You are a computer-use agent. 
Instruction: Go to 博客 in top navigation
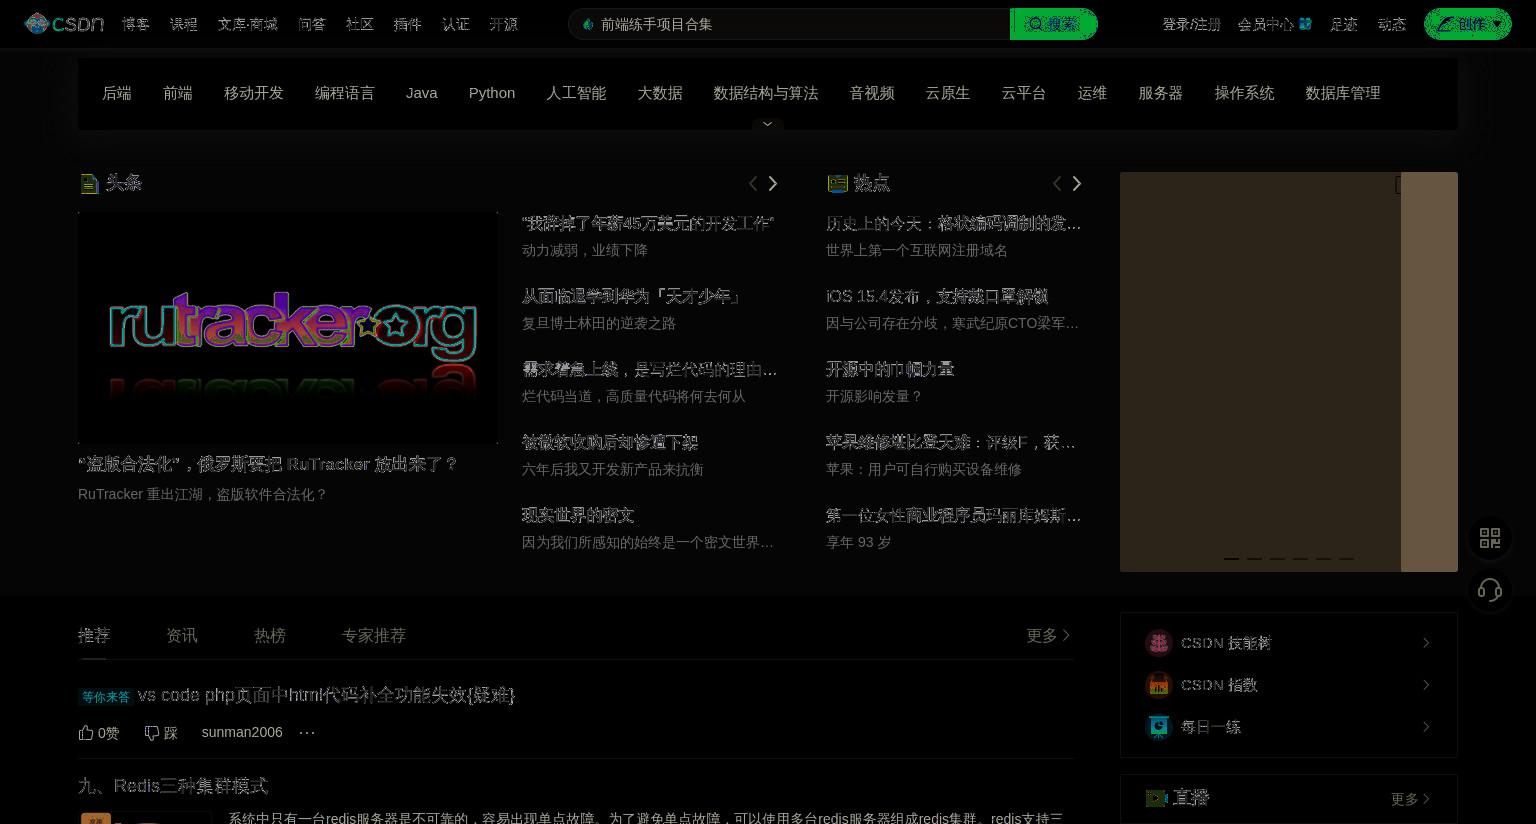click(136, 24)
